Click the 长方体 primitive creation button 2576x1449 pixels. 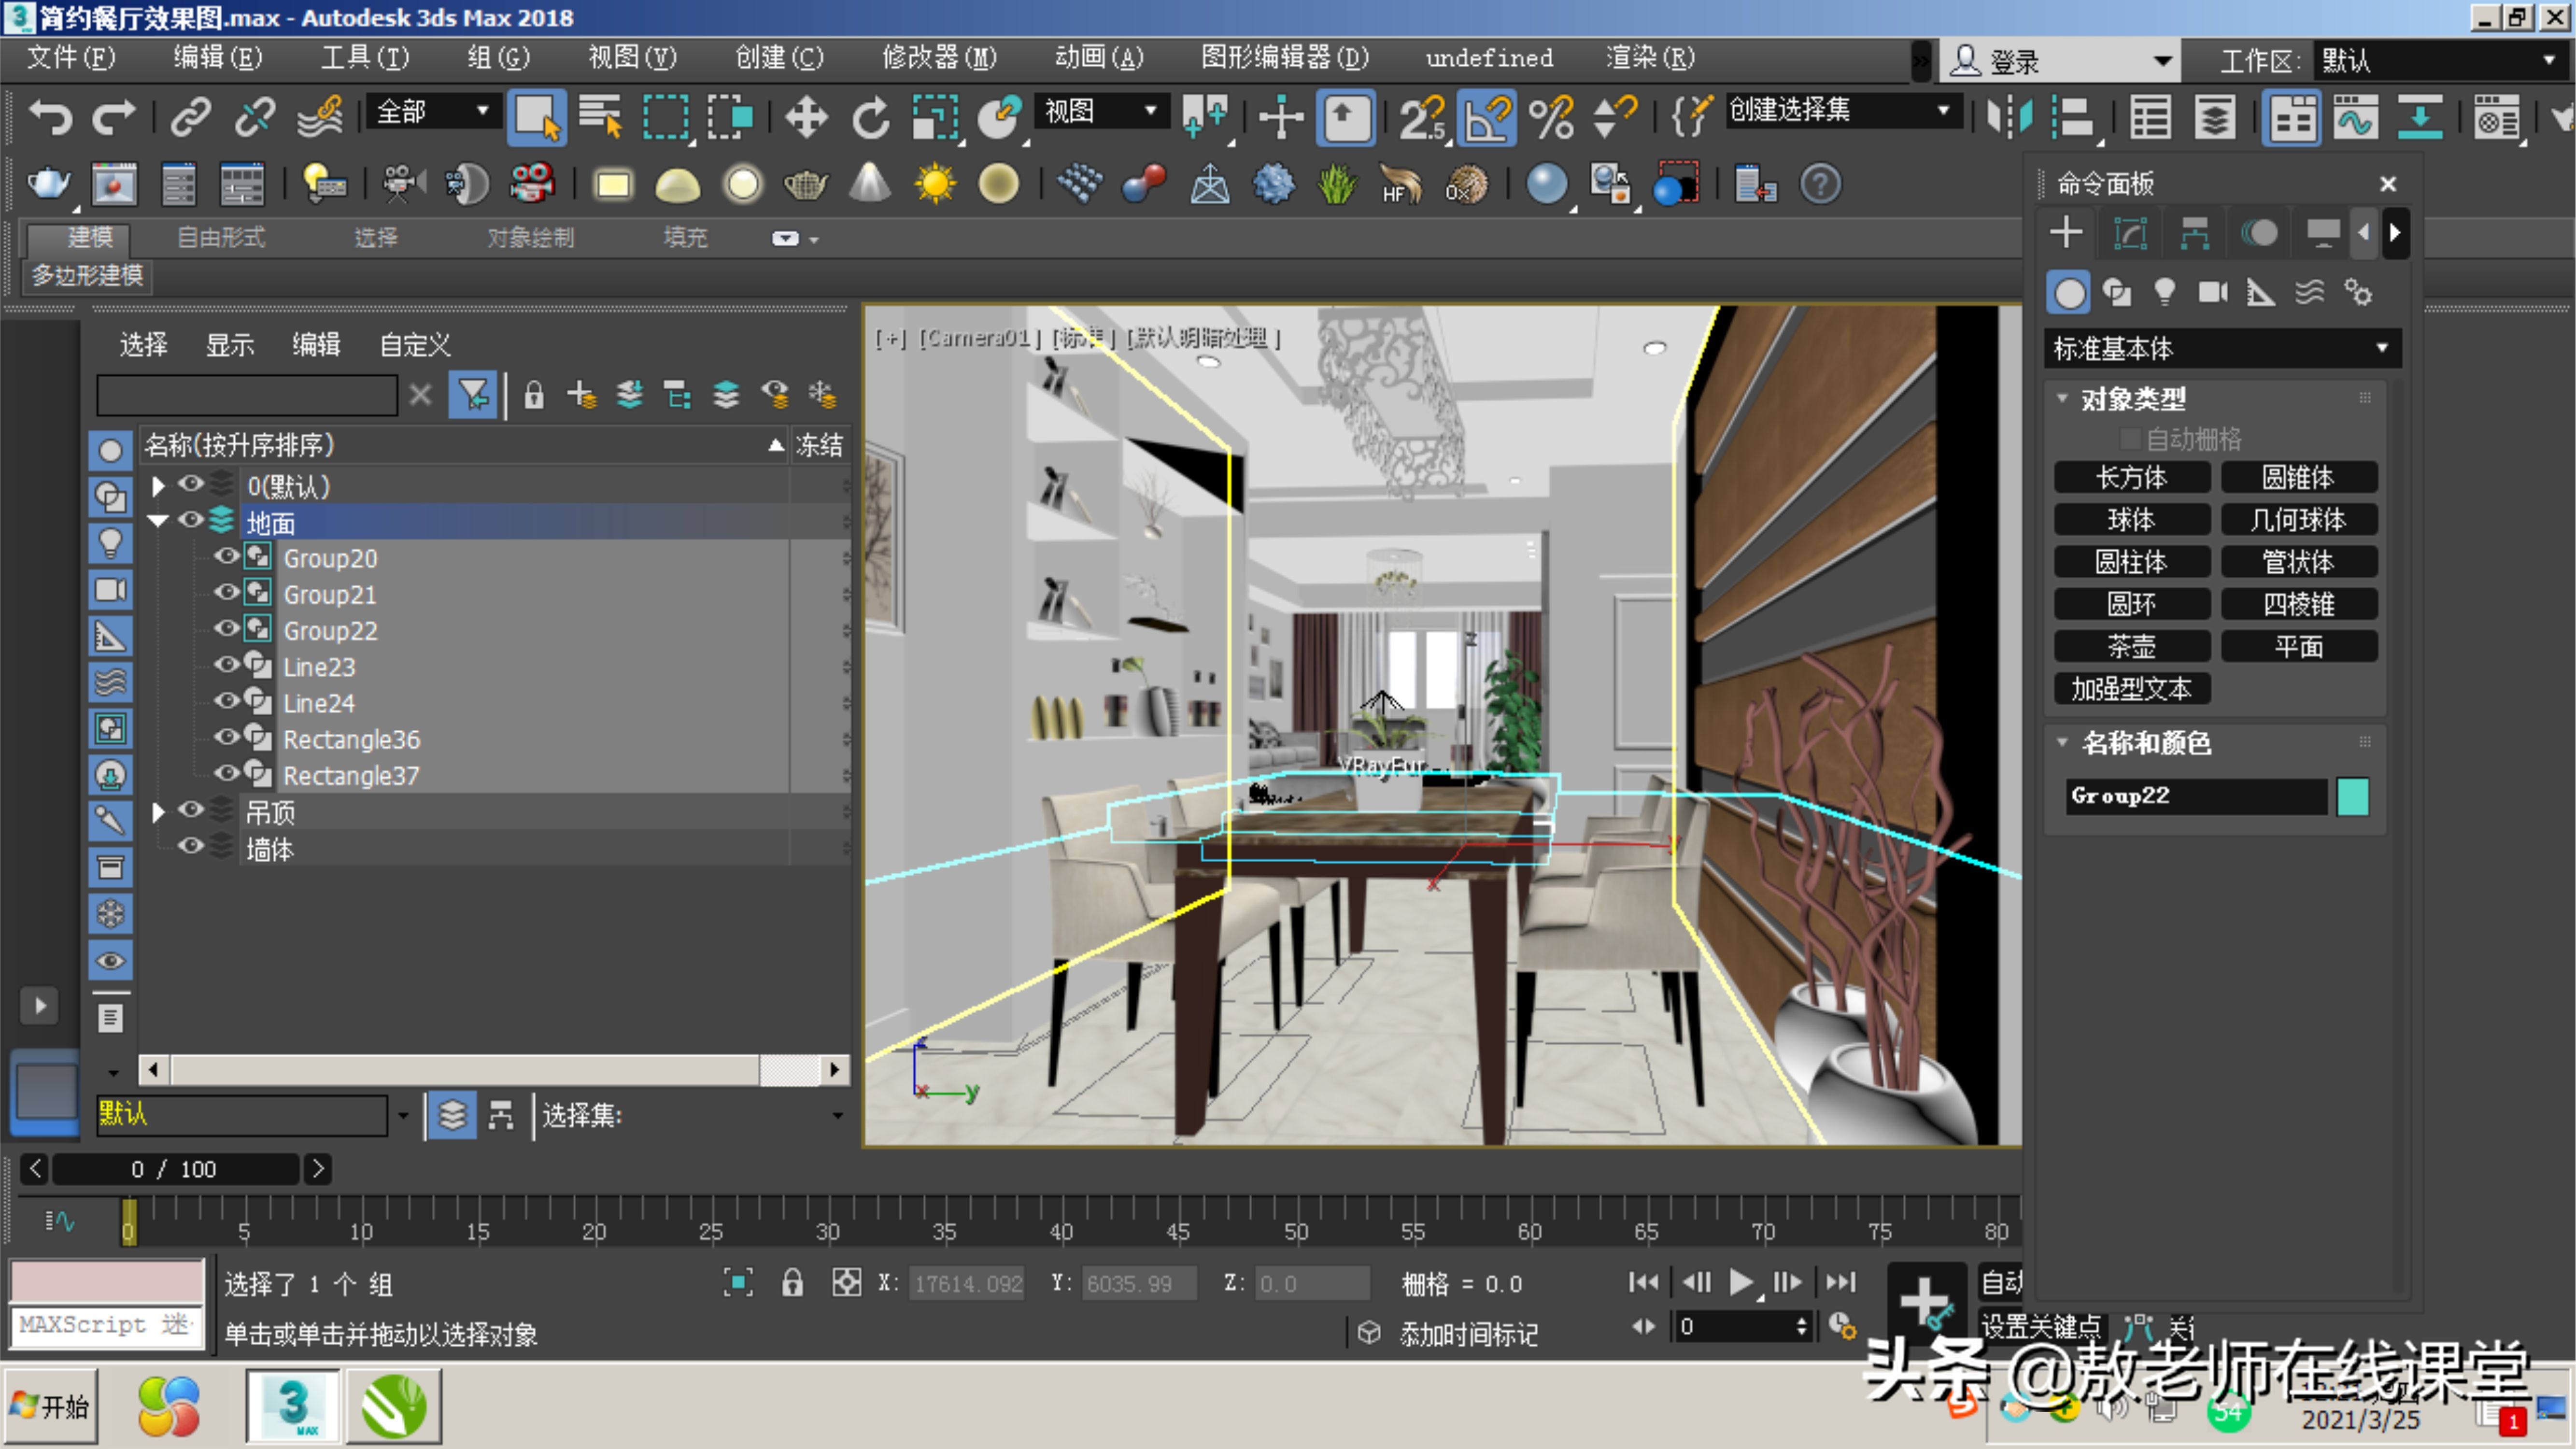tap(2132, 477)
